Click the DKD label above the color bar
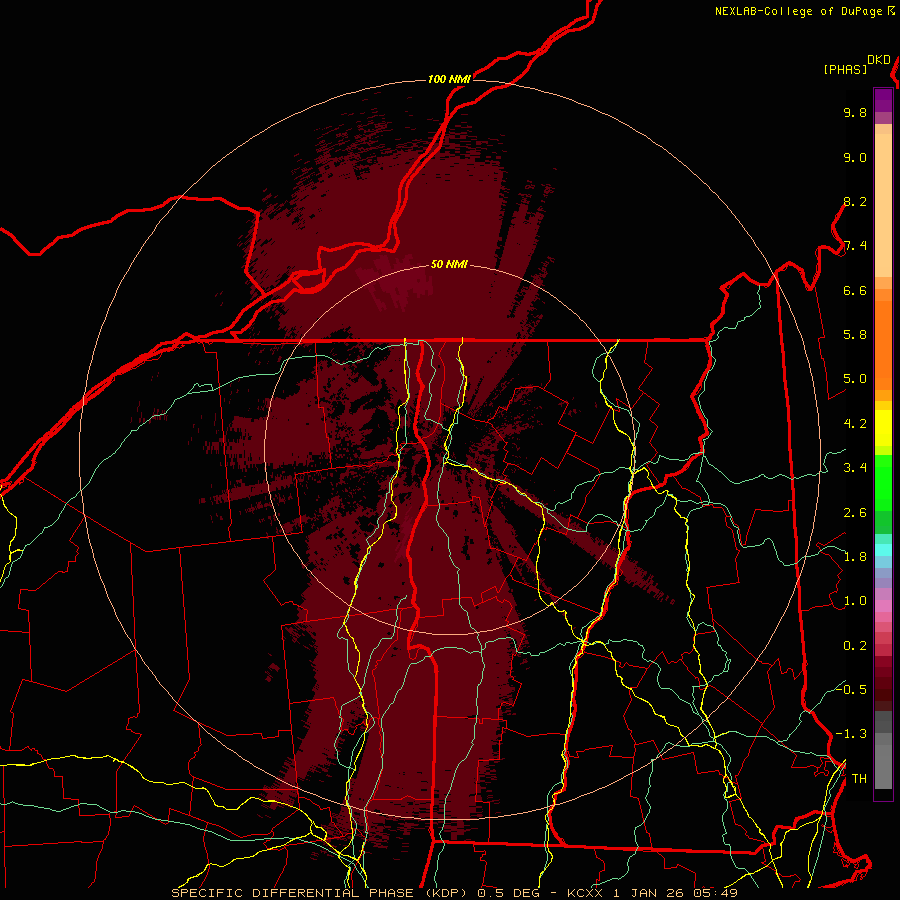This screenshot has height=900, width=900. pos(878,60)
